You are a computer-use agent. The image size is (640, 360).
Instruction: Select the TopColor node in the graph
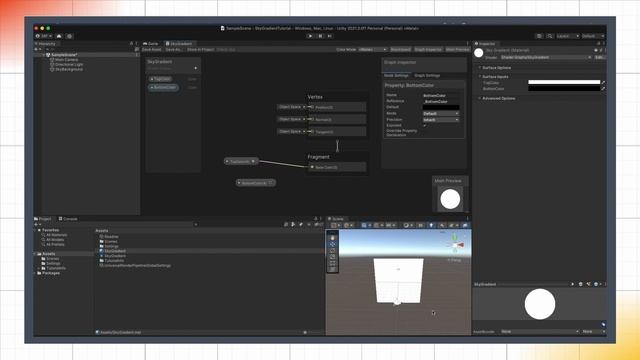pyautogui.click(x=241, y=161)
